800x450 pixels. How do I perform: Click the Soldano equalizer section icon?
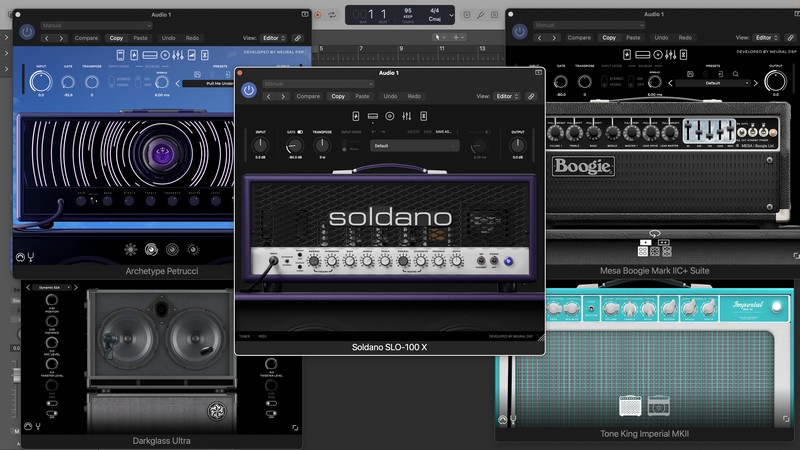[x=407, y=116]
